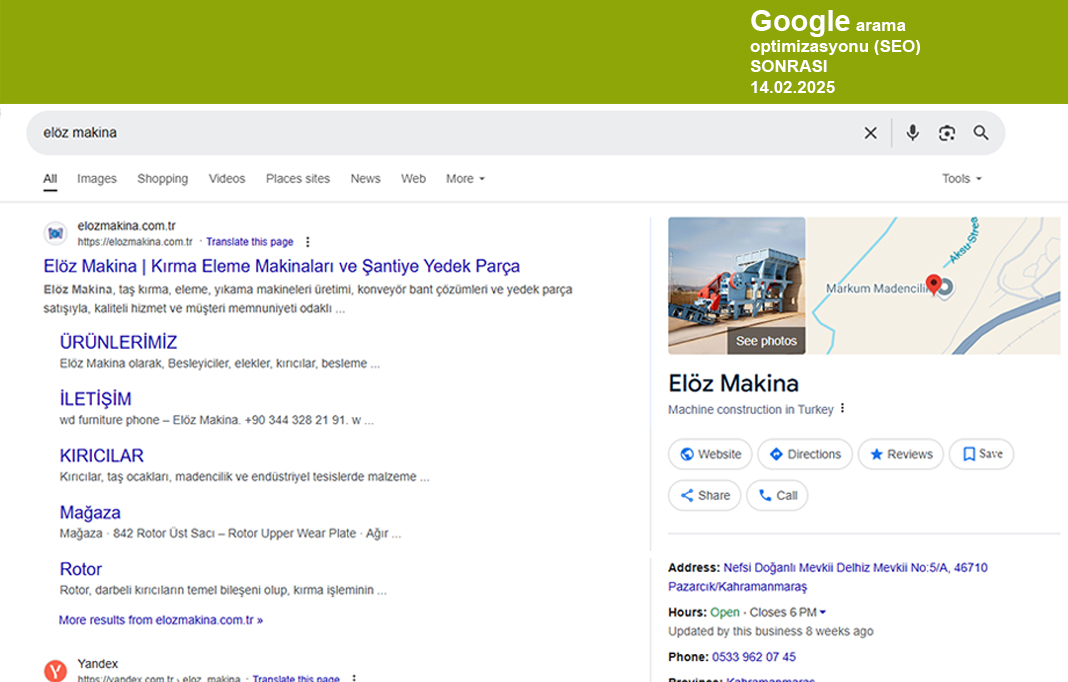Click the Share button
The height and width of the screenshot is (682, 1068).
(x=705, y=495)
